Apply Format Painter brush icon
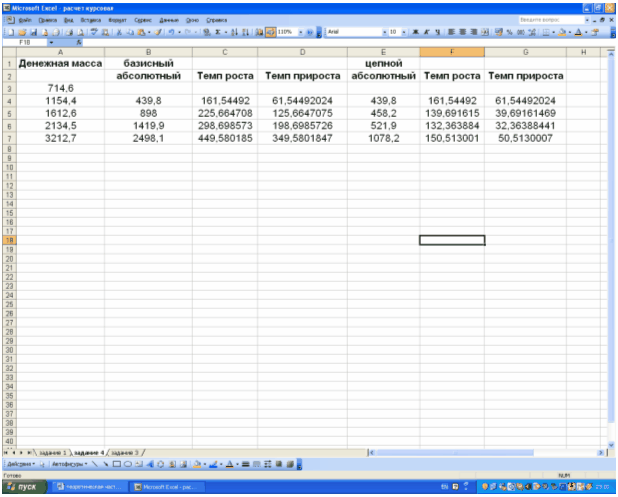Image resolution: width=618 pixels, height=497 pixels. click(158, 32)
